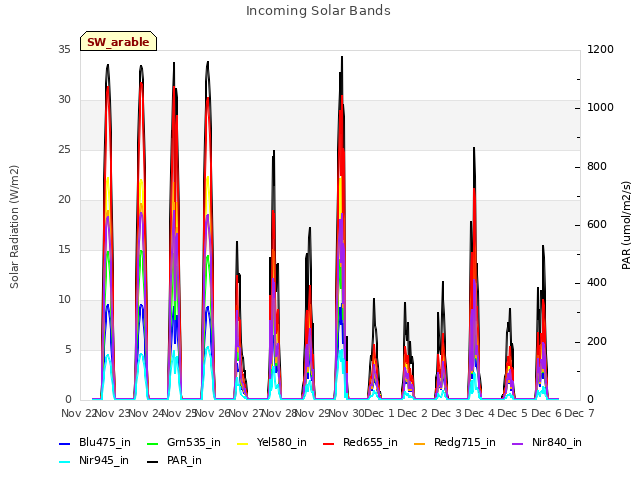
Task: Click the PAR (umol/m2/s) axis label
Action: click(626, 225)
